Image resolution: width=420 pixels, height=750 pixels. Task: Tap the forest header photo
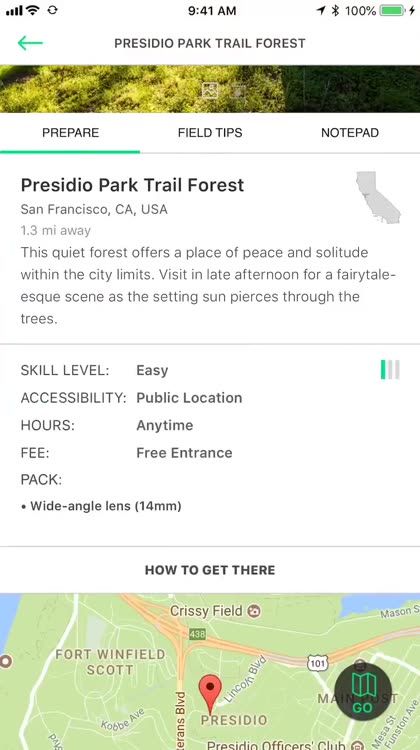click(210, 89)
